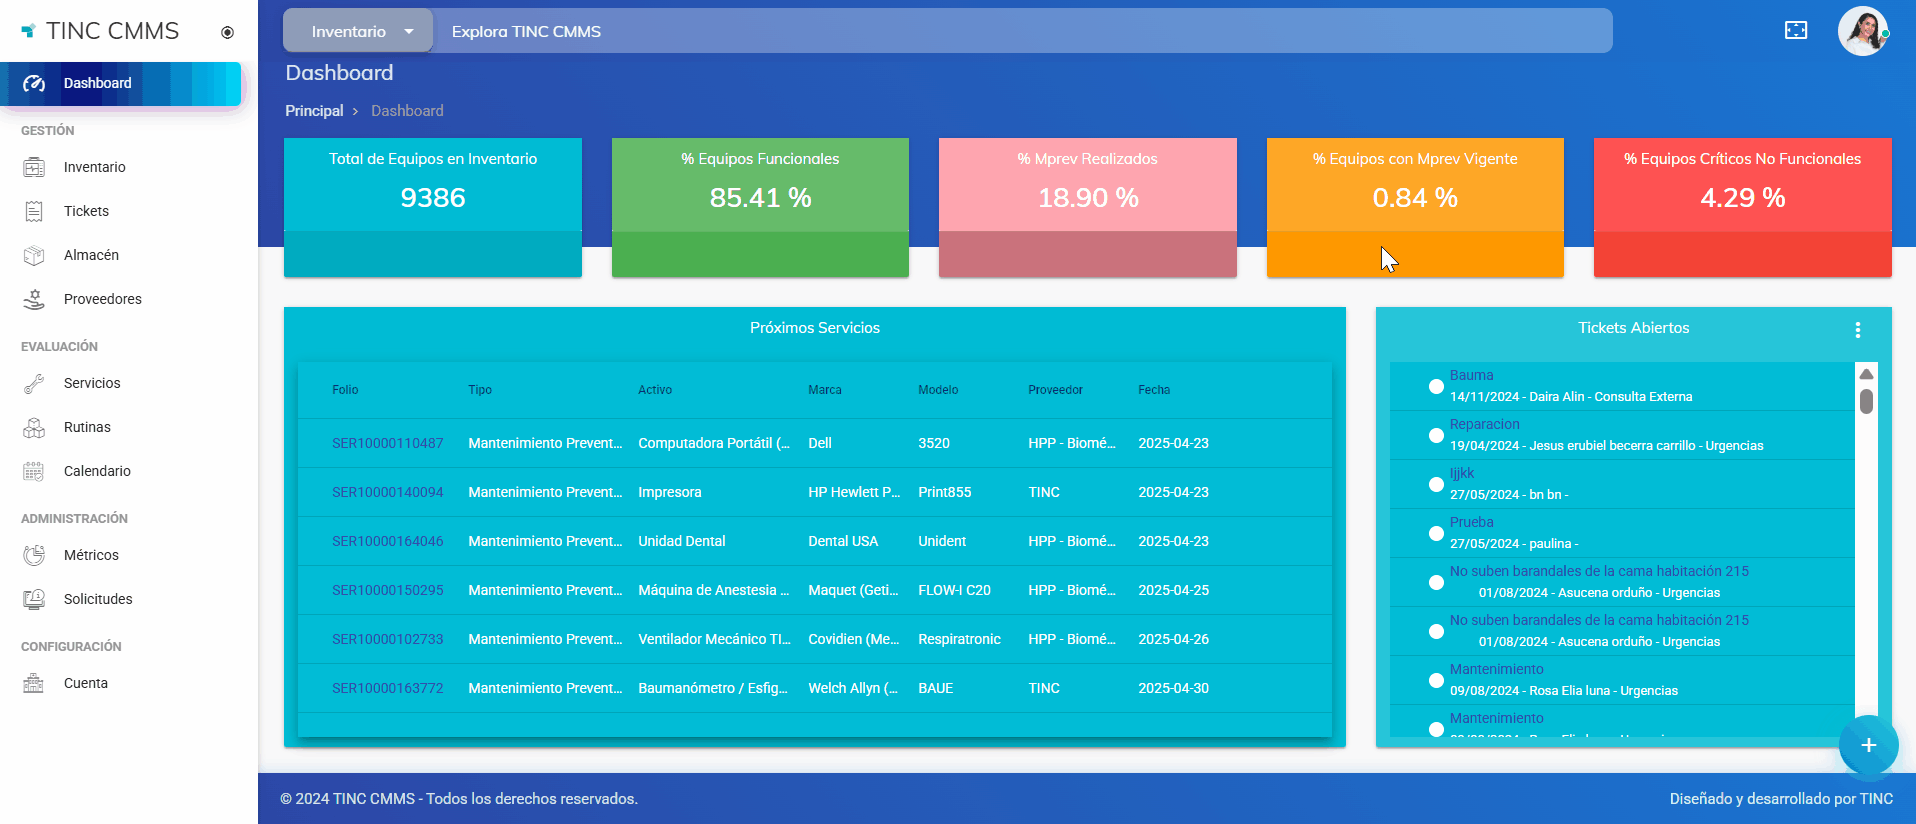Open service folio SER10000110487 link
Screen dimensions: 1916x824
pyautogui.click(x=387, y=443)
